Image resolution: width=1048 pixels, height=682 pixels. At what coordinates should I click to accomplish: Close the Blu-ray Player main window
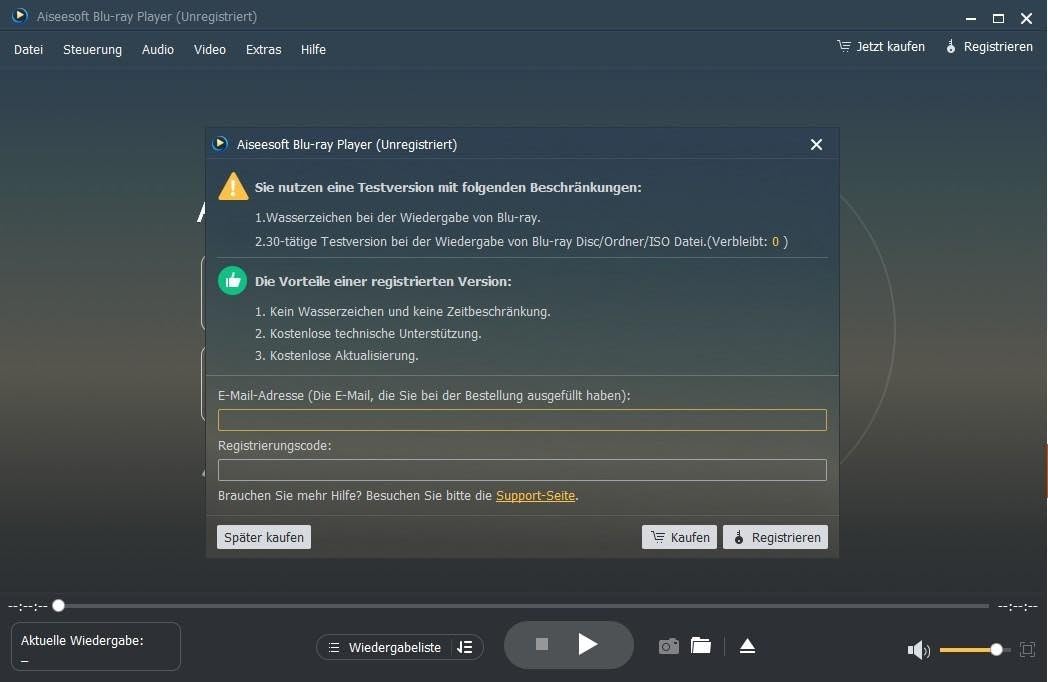point(1026,19)
